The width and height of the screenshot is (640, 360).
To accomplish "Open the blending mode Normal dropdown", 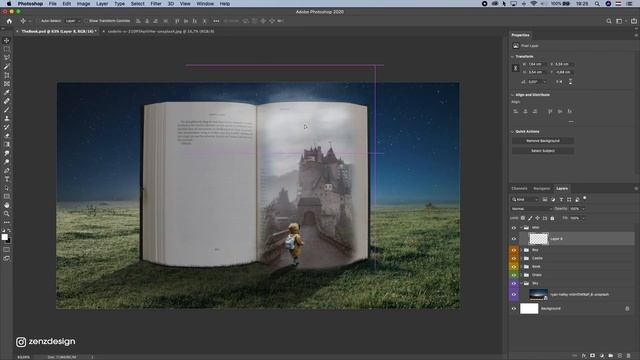I will [531, 209].
